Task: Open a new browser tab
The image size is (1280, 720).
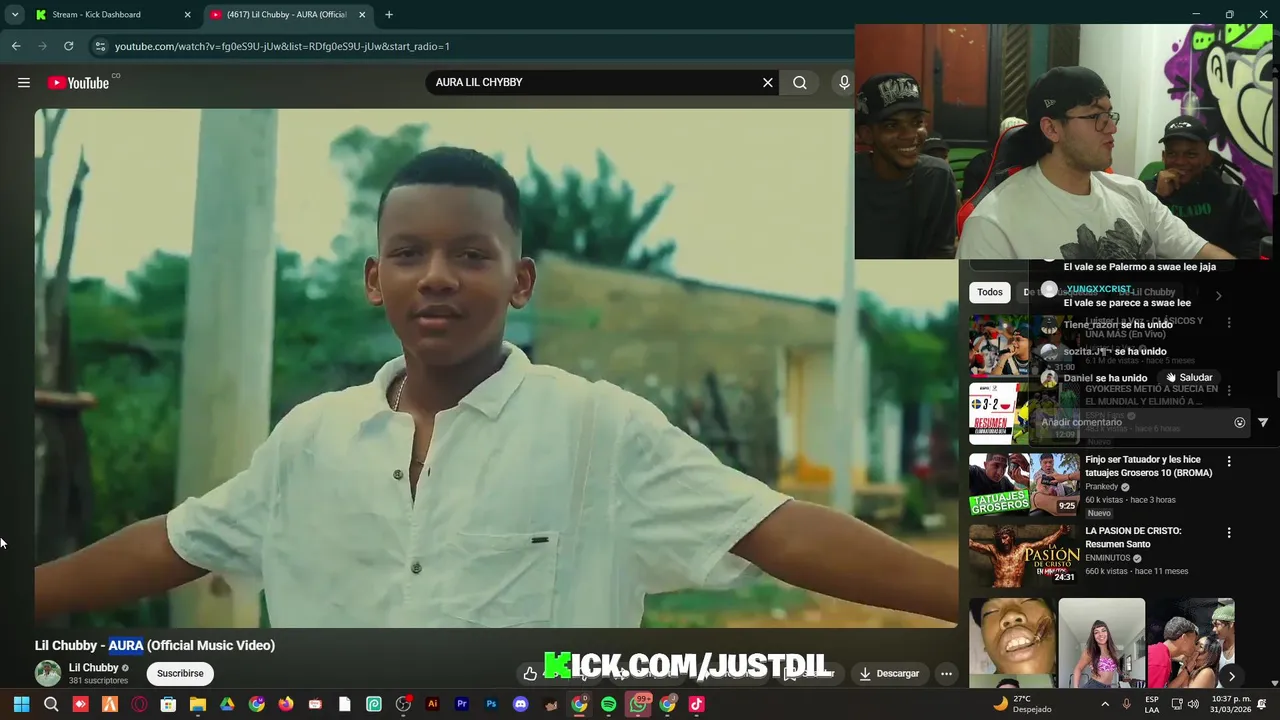Action: [x=389, y=15]
